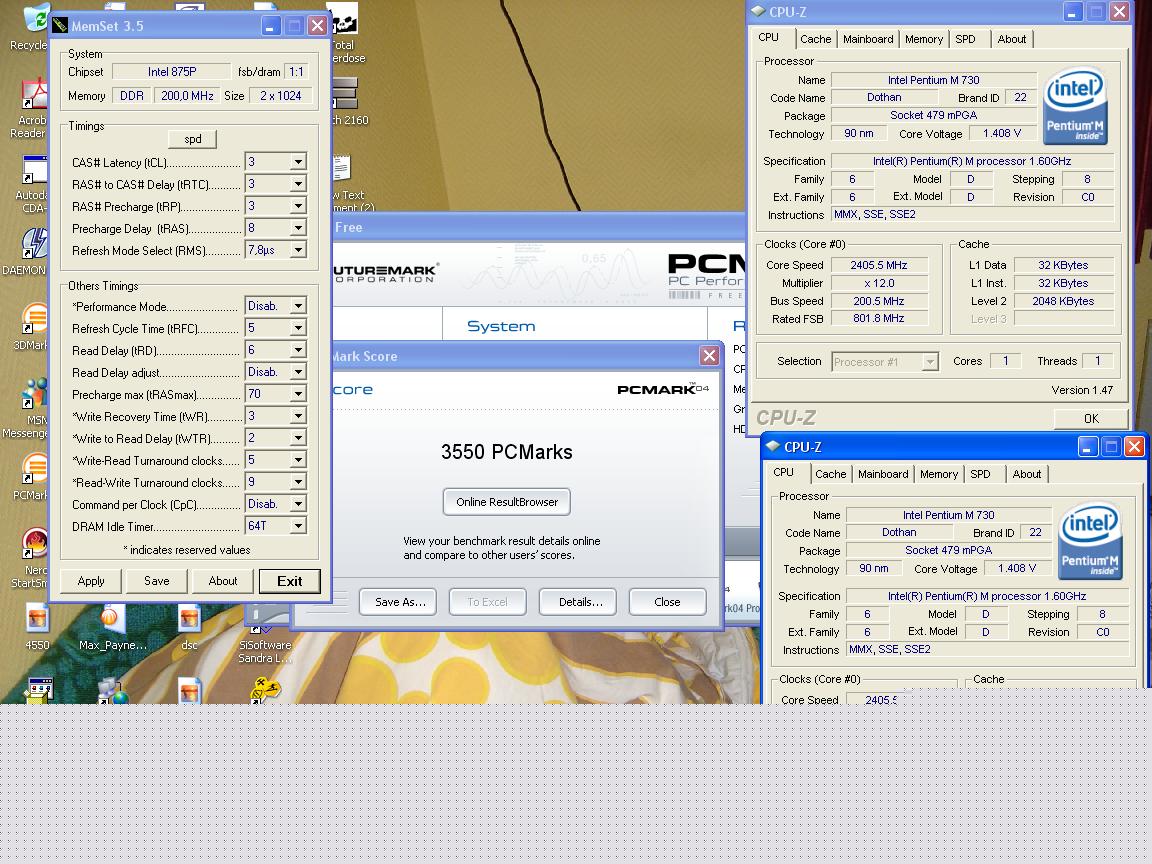1152x864 pixels.
Task: Expand Command per Clock (CpC) dropdown
Action: pyautogui.click(x=298, y=504)
